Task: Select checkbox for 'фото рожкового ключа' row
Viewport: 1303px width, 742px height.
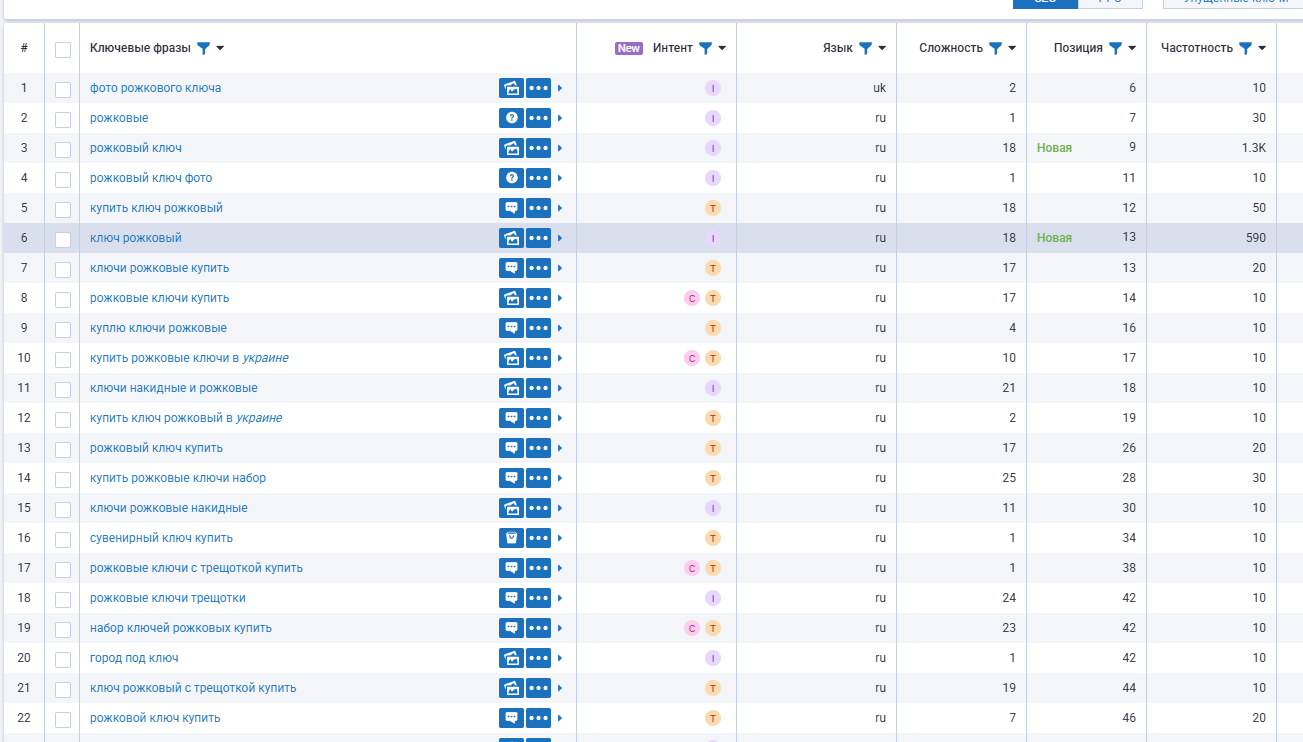Action: point(63,89)
